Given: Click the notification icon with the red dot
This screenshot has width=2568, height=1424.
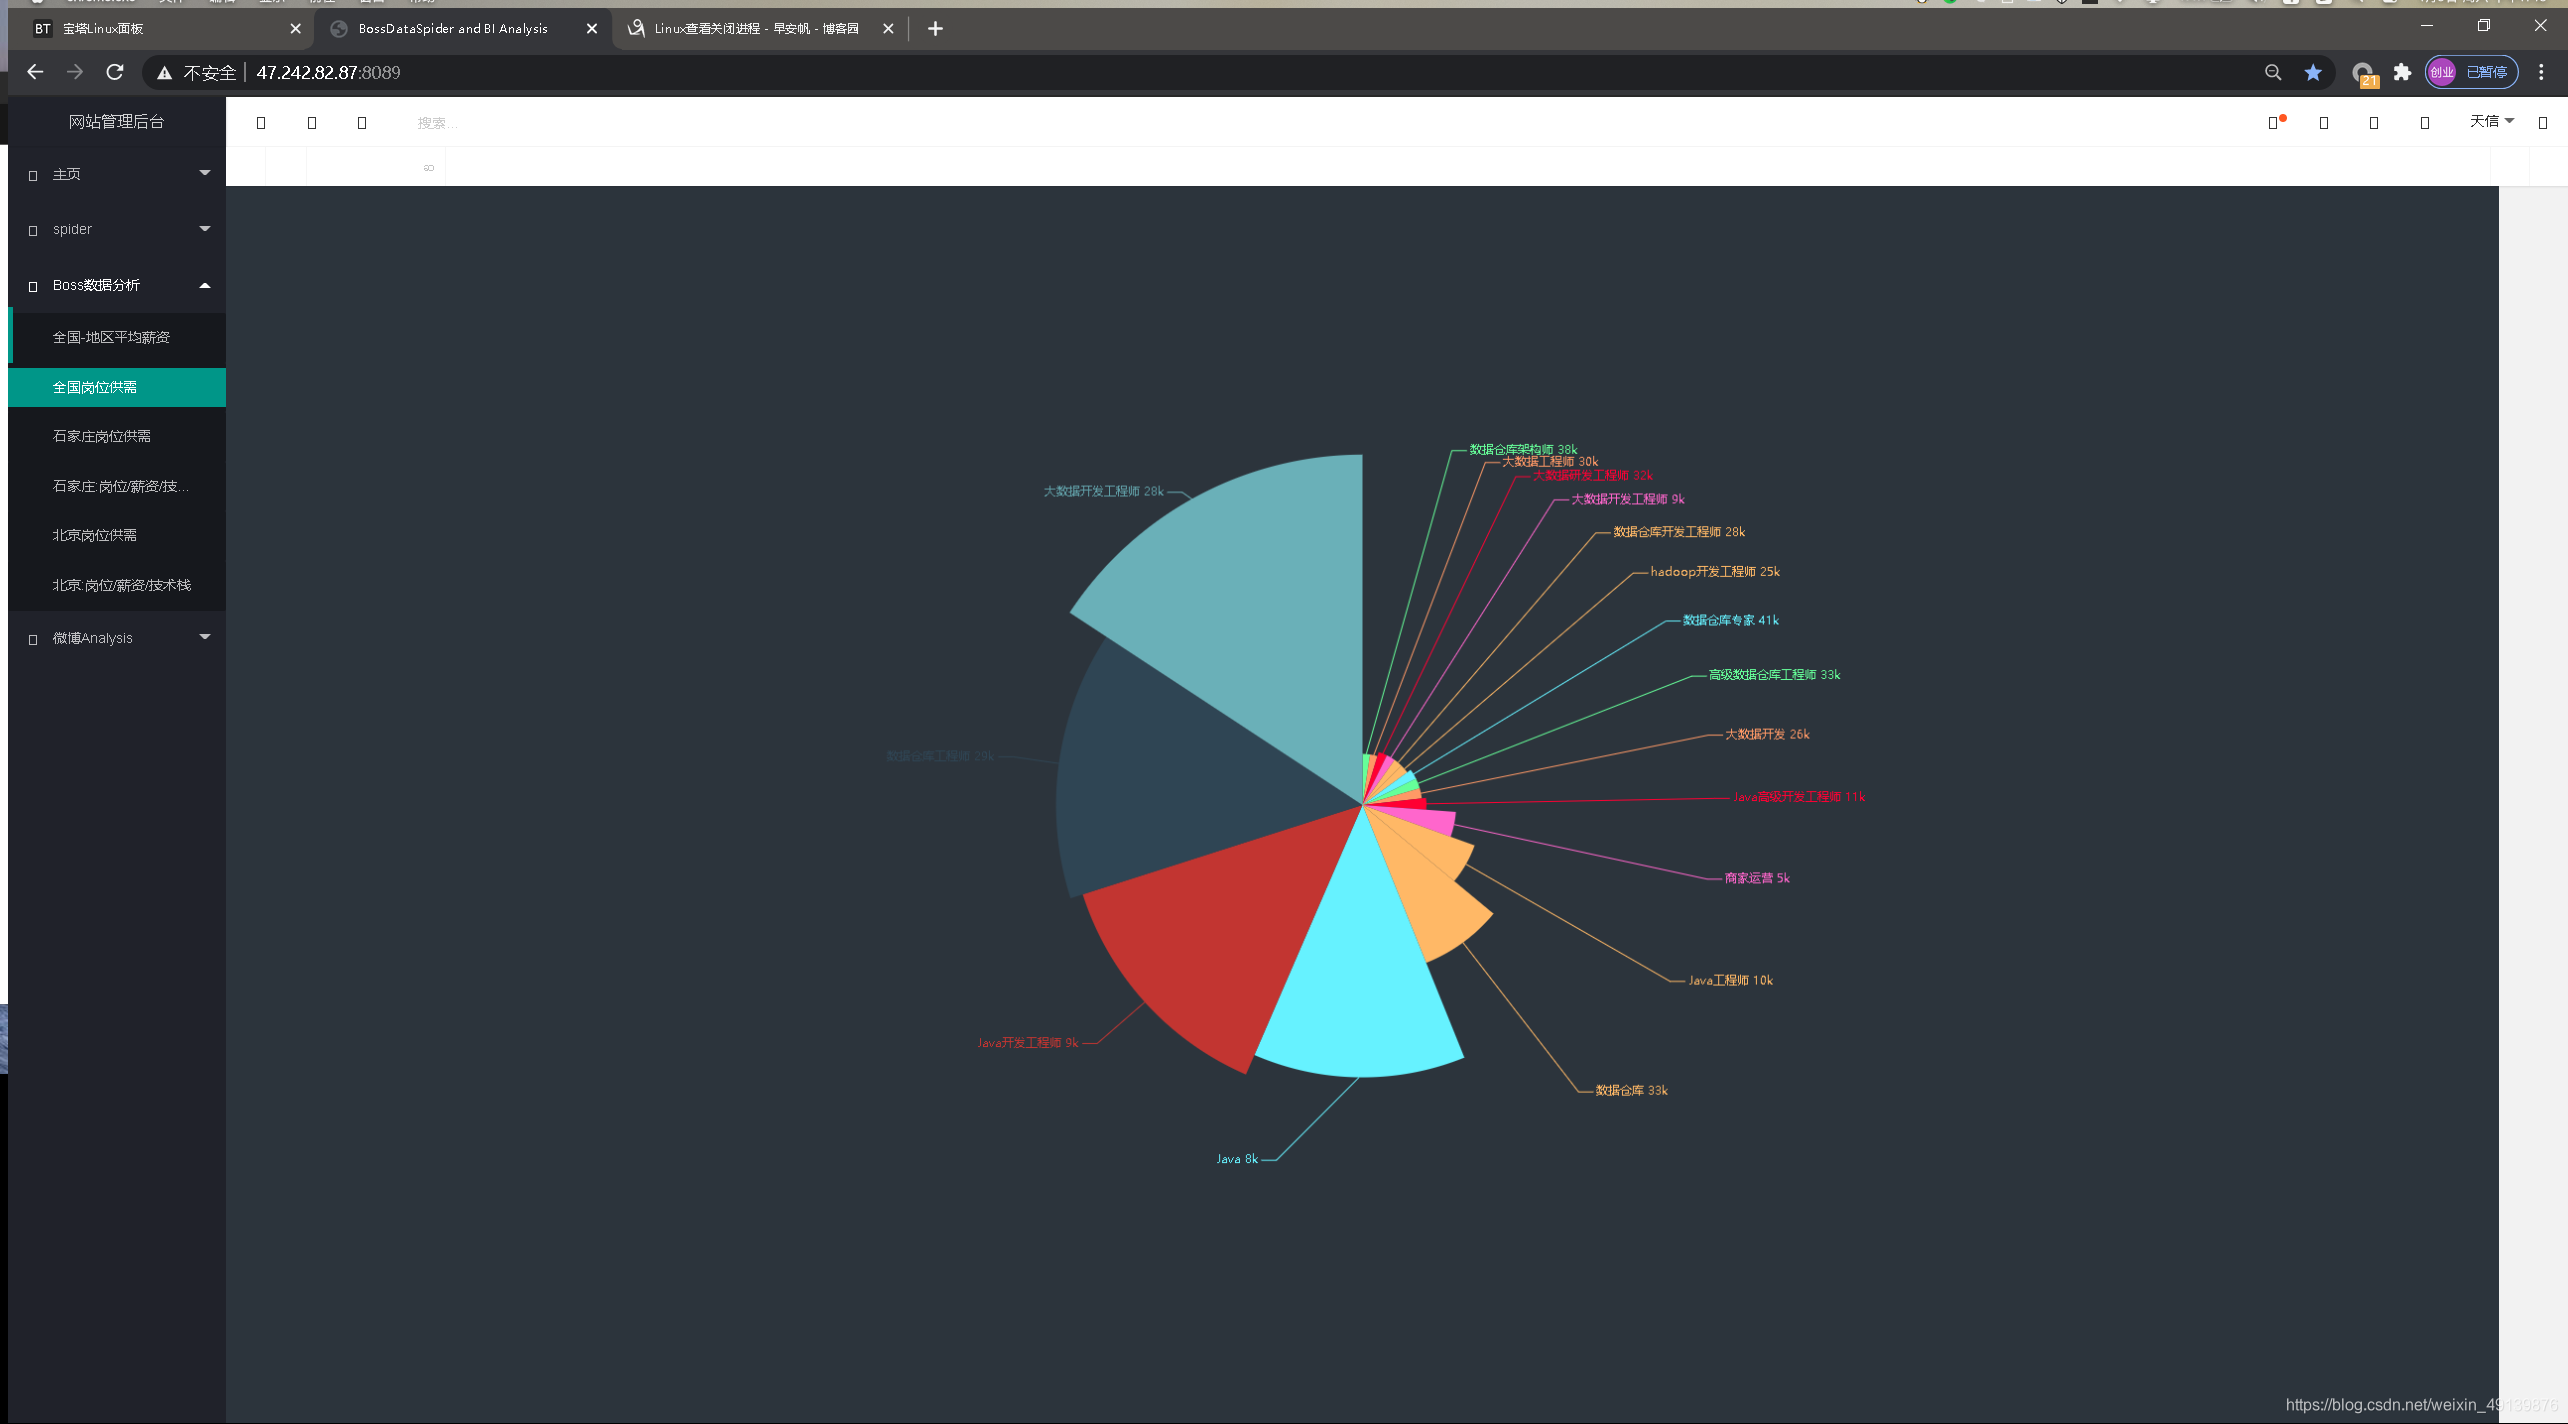Looking at the screenshot, I should click(x=2274, y=122).
